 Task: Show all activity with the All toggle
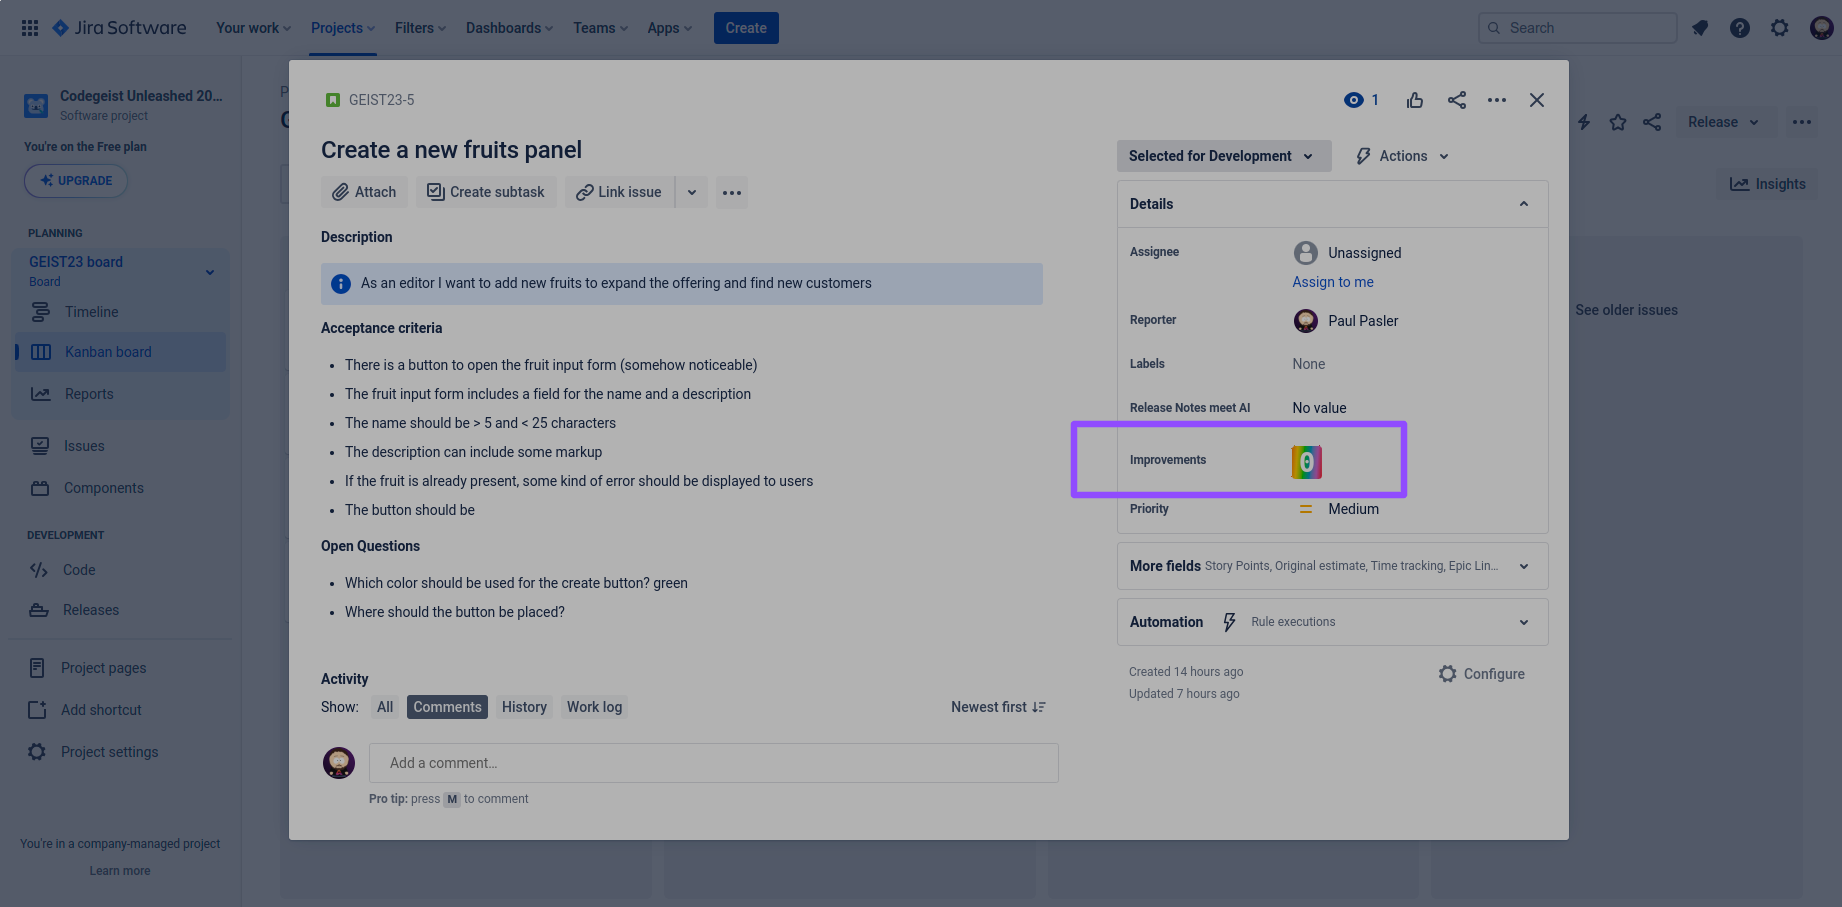(x=385, y=706)
